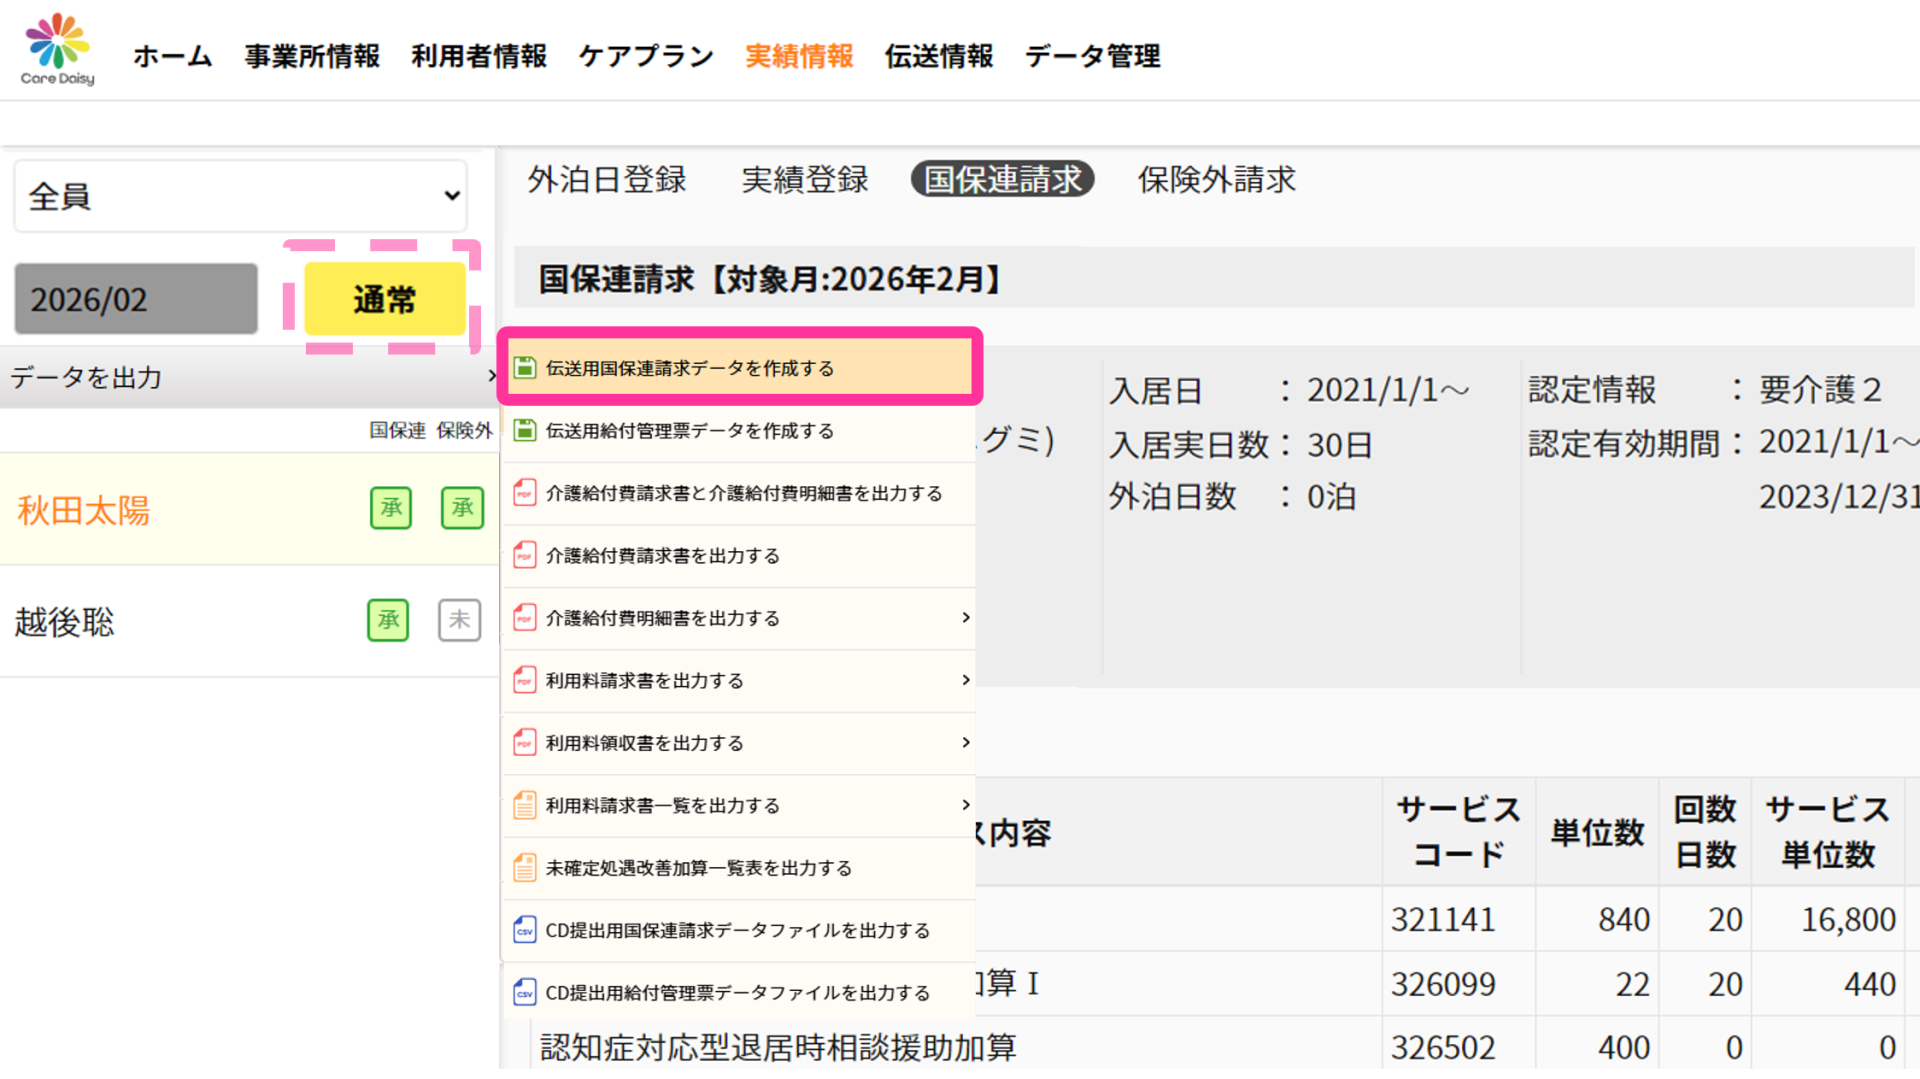Image resolution: width=1920 pixels, height=1079 pixels.
Task: Toggle 越後聡's unapproved 未 badge
Action: coord(459,620)
